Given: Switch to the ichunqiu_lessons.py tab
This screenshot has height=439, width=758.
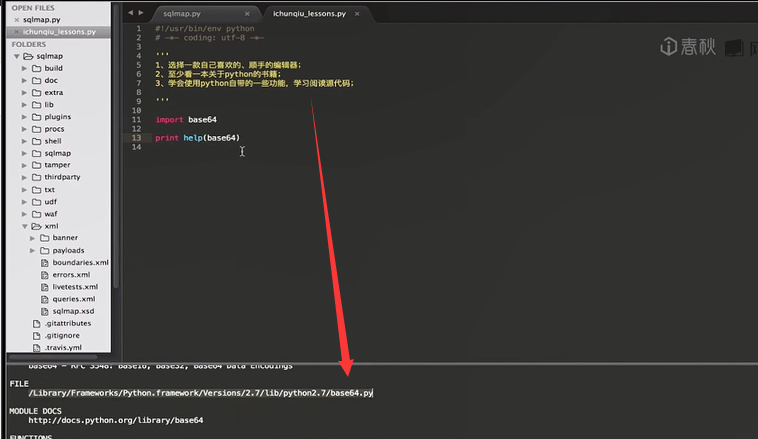Looking at the screenshot, I should tap(309, 14).
